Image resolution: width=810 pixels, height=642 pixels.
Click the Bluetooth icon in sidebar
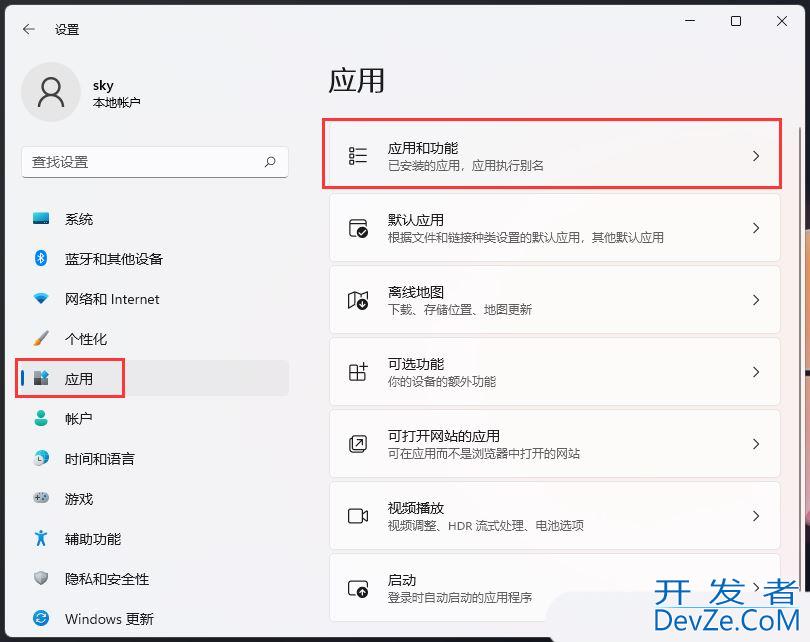41,258
